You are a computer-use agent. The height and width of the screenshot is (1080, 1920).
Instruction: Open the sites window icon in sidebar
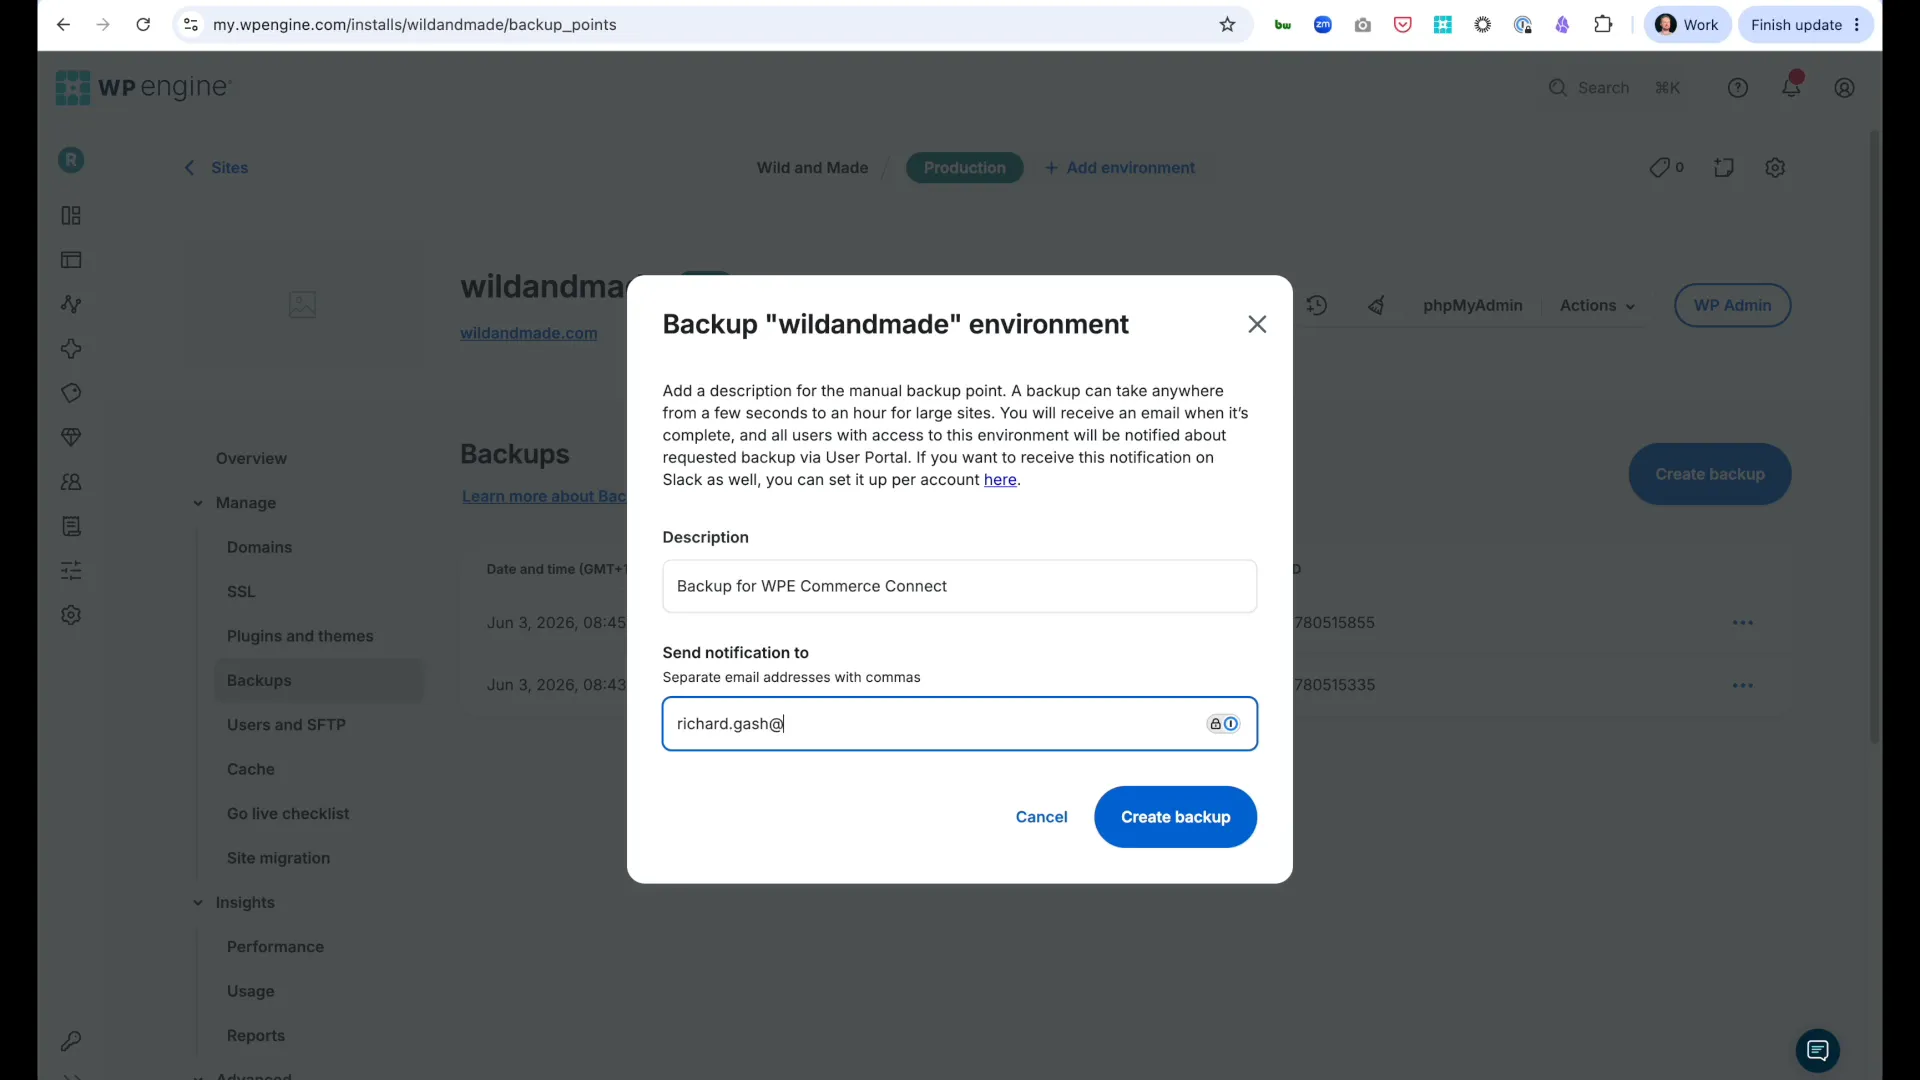pos(71,260)
